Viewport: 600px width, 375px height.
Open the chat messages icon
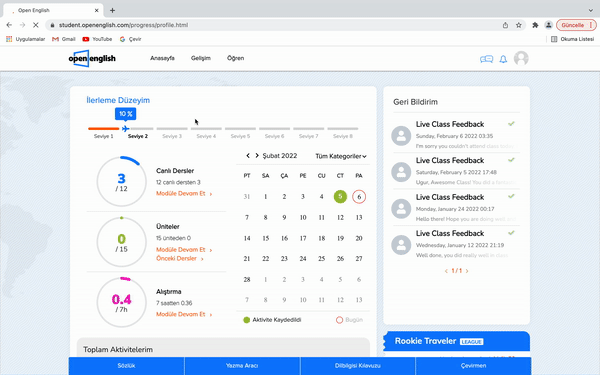pos(486,59)
